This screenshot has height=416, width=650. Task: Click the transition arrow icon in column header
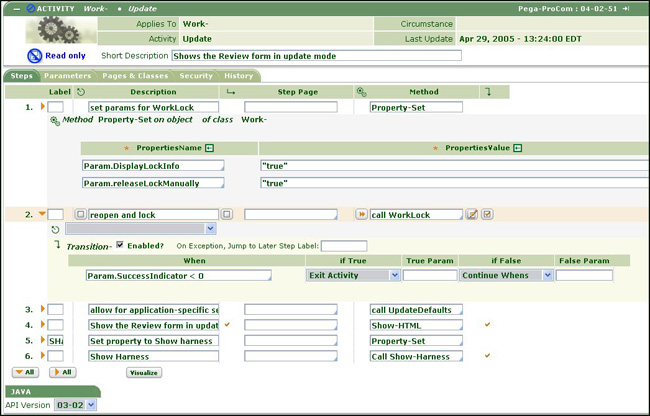[x=488, y=92]
